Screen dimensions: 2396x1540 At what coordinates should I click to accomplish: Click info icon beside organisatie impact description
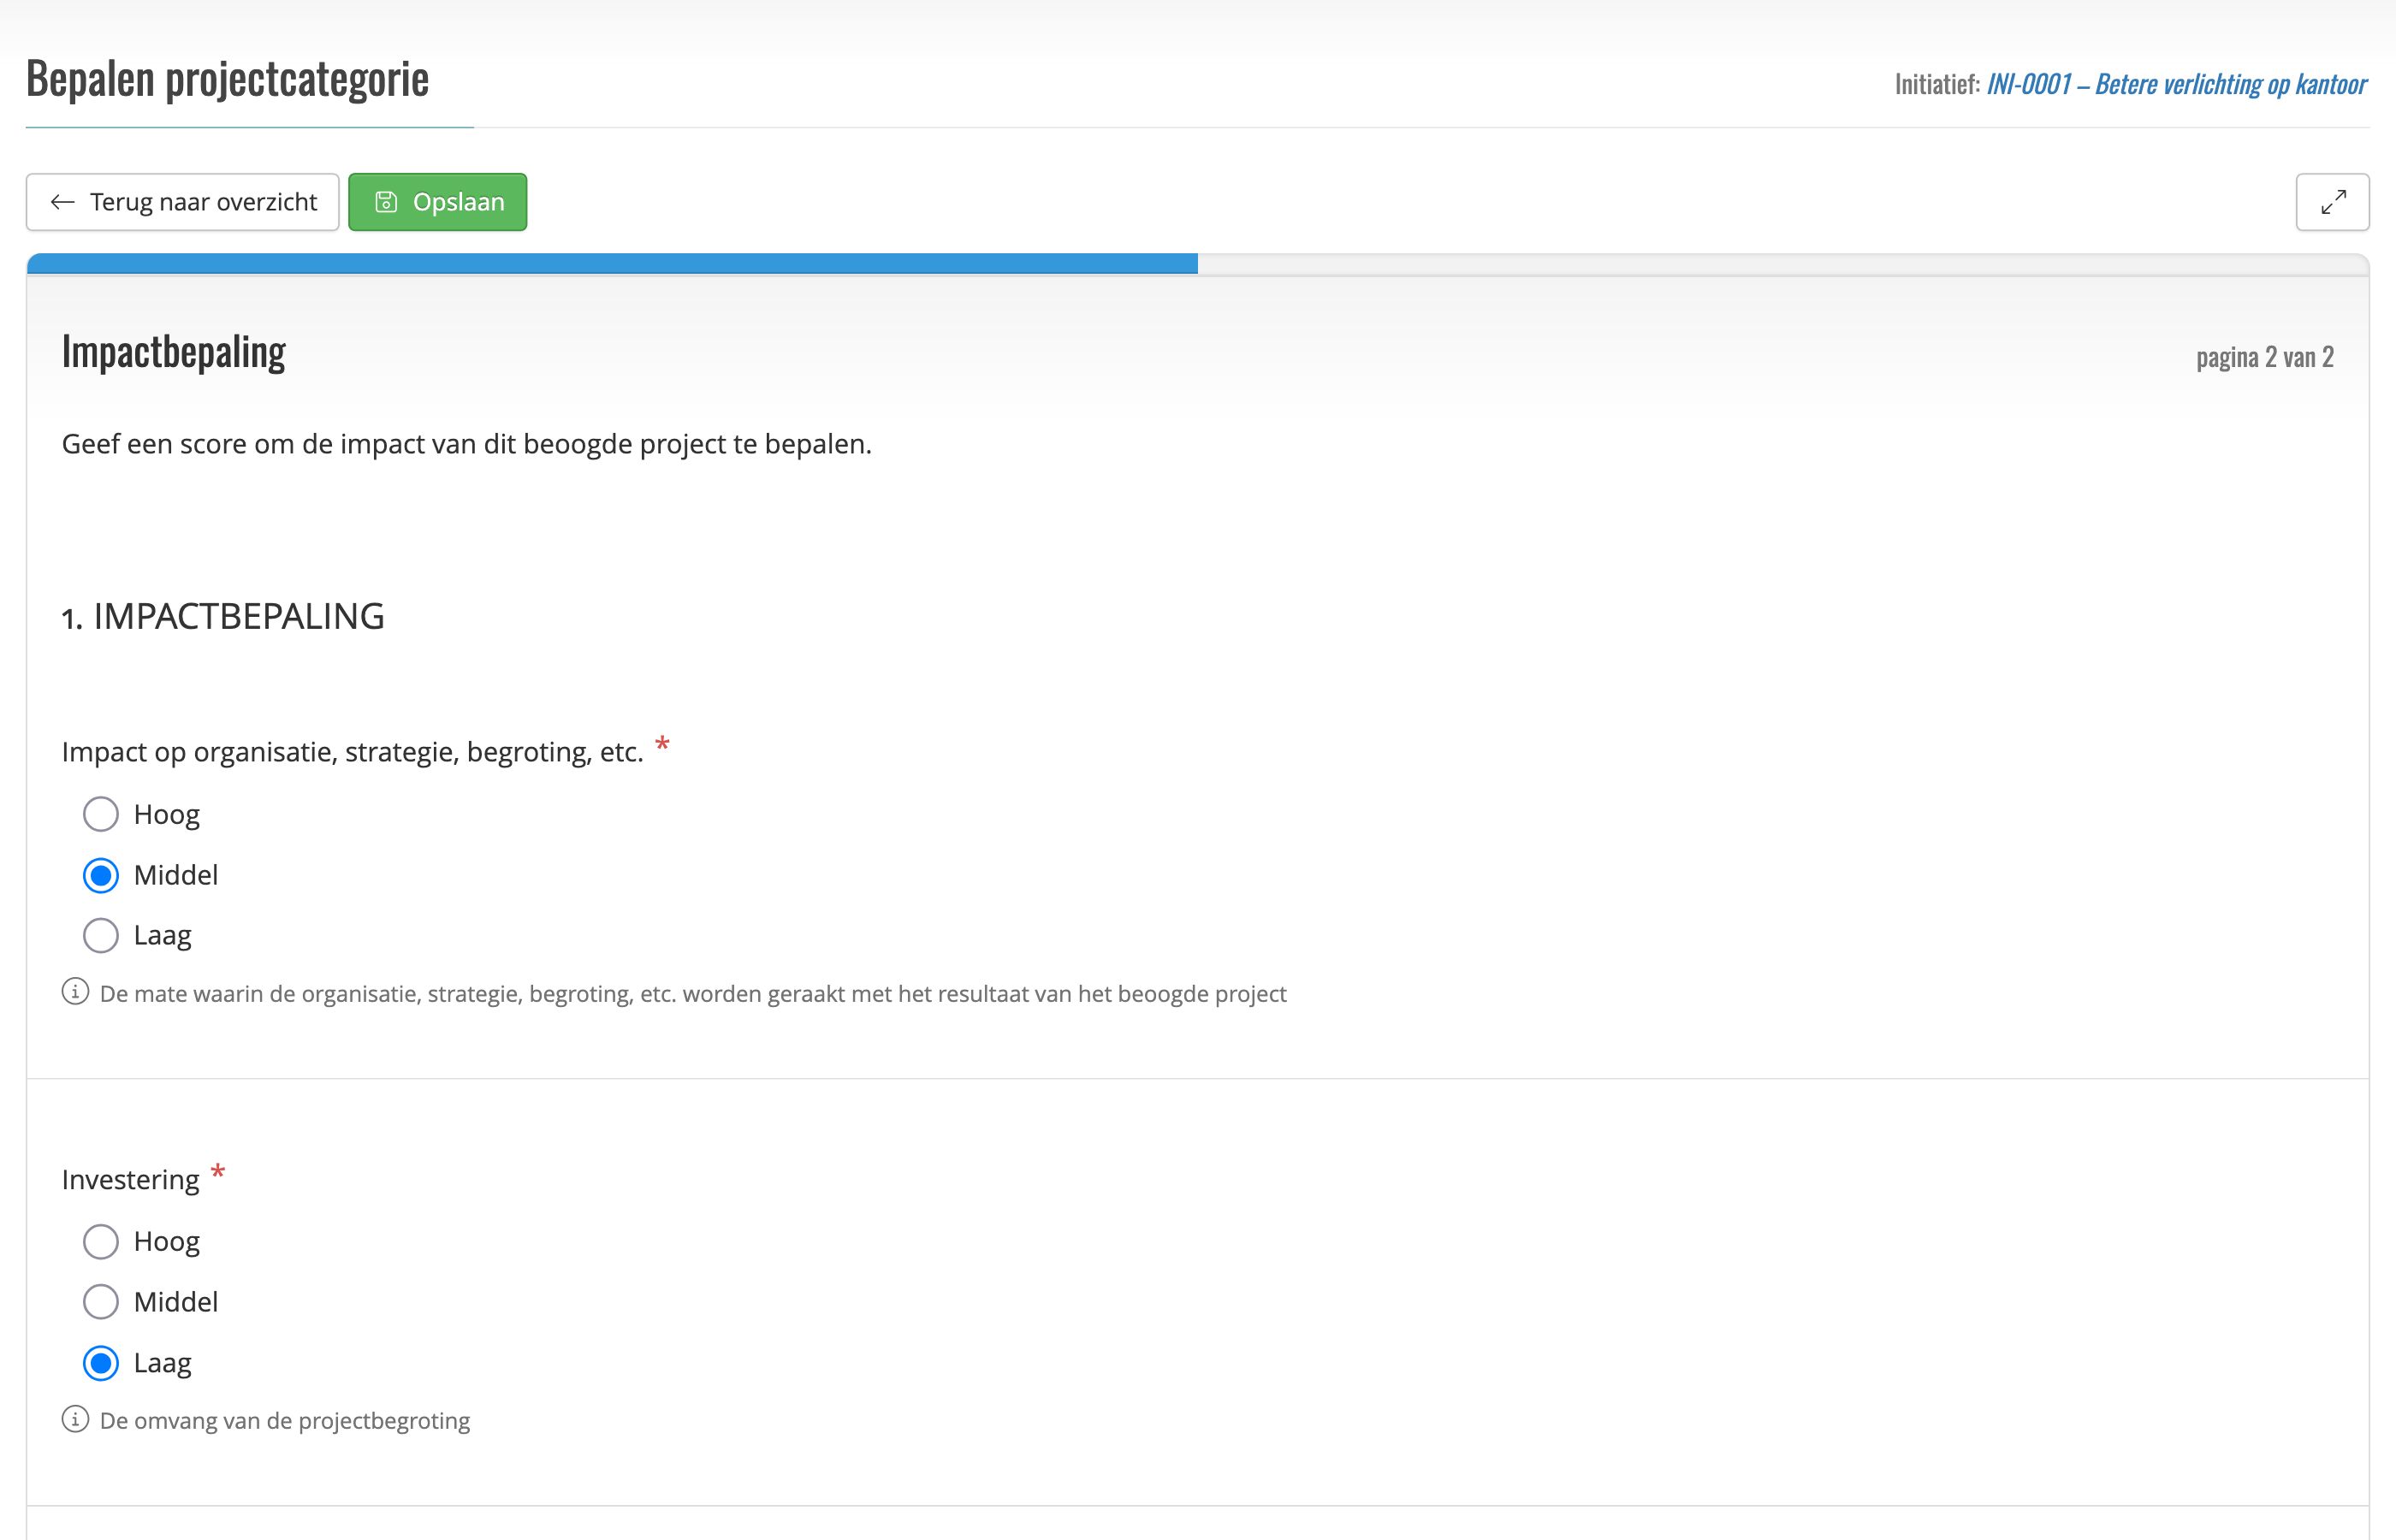click(x=75, y=992)
